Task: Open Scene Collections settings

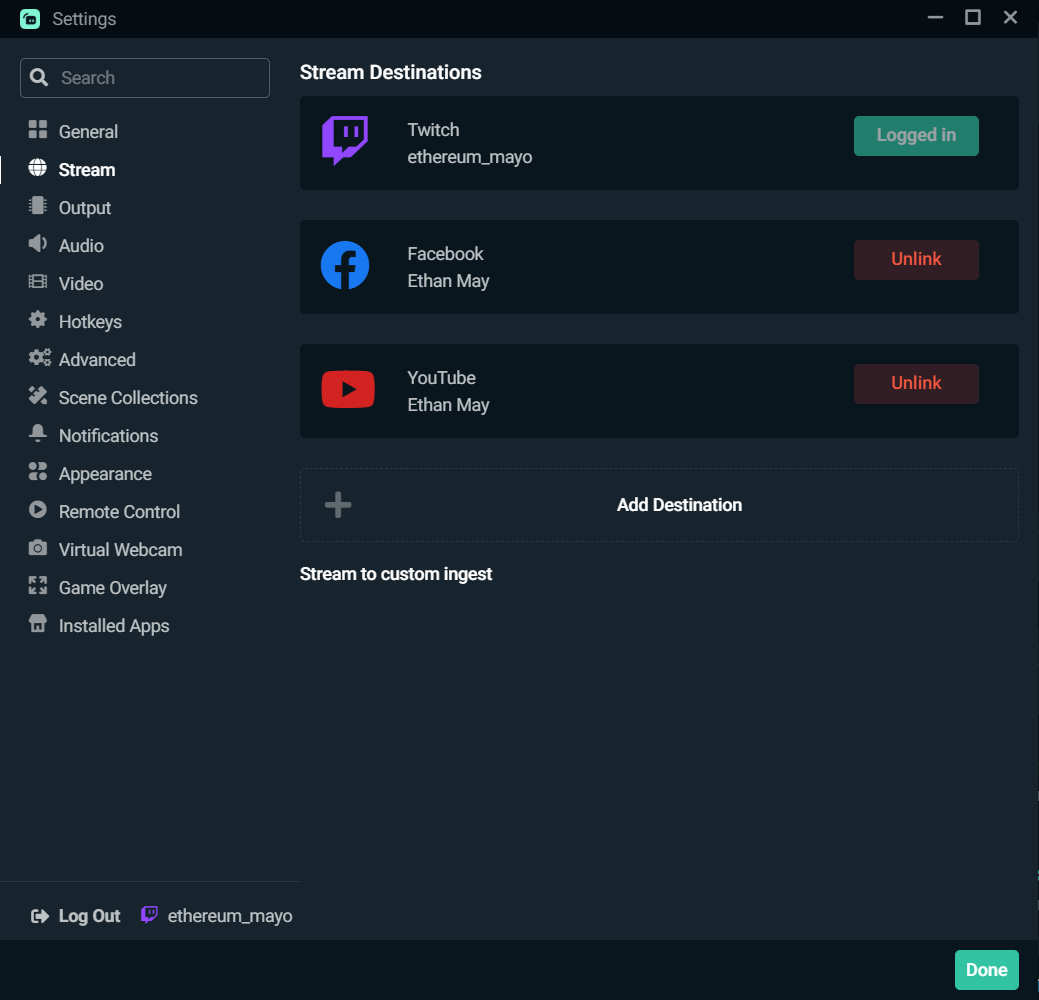Action: click(128, 398)
